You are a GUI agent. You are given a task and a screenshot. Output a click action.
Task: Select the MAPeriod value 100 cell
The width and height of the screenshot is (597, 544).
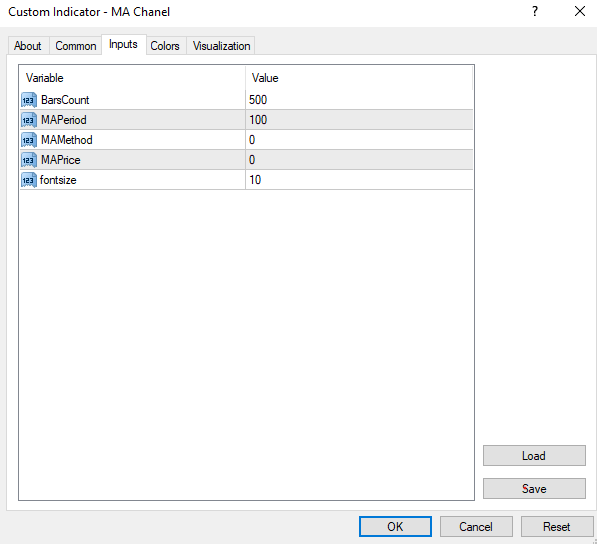pyautogui.click(x=359, y=120)
